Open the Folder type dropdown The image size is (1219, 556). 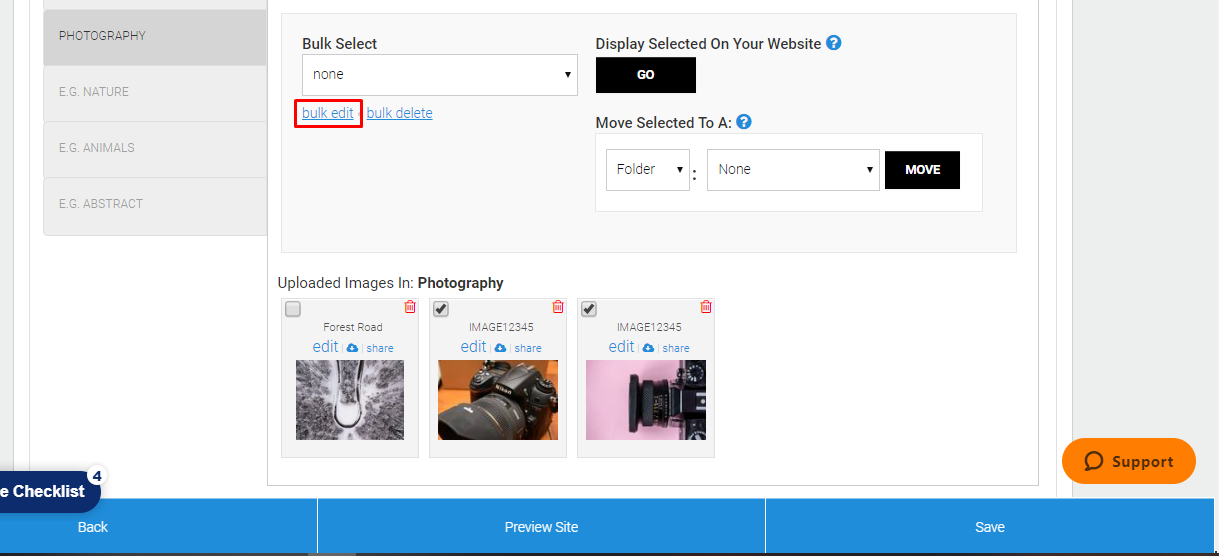coord(648,170)
